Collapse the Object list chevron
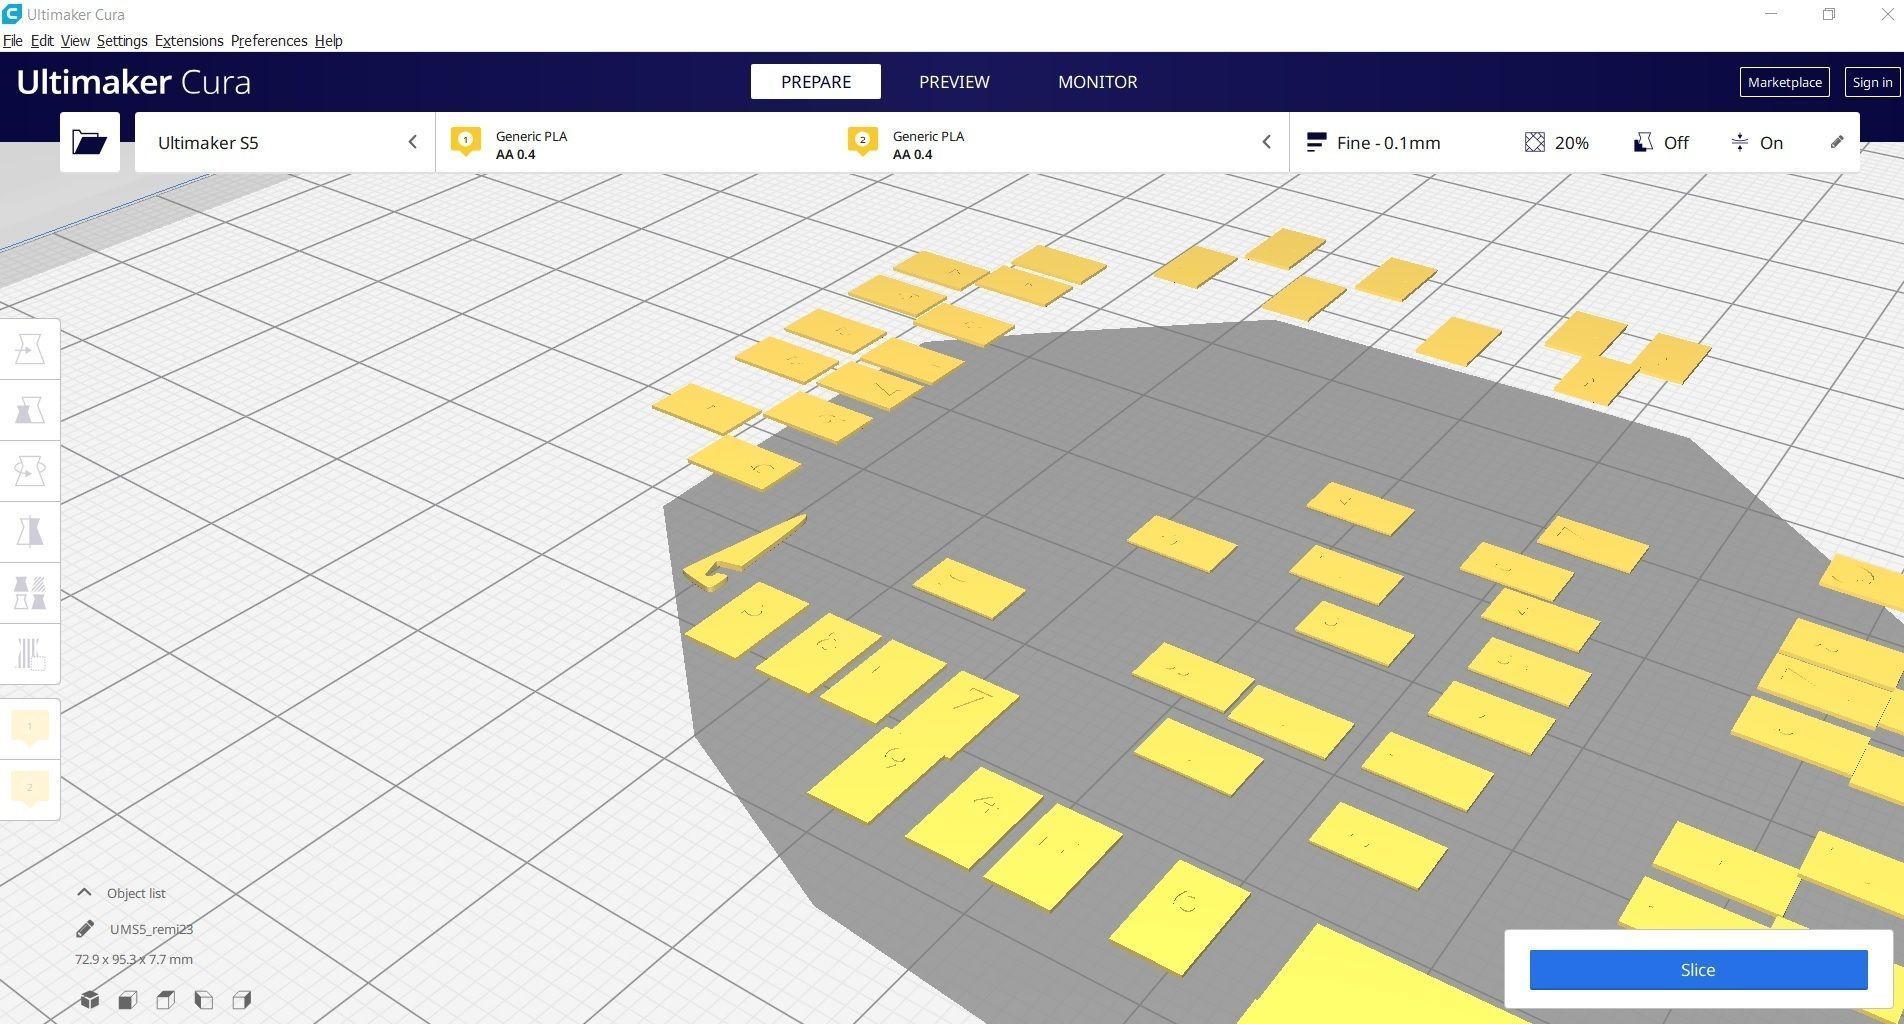Screen dimensions: 1904x1024 [84, 893]
